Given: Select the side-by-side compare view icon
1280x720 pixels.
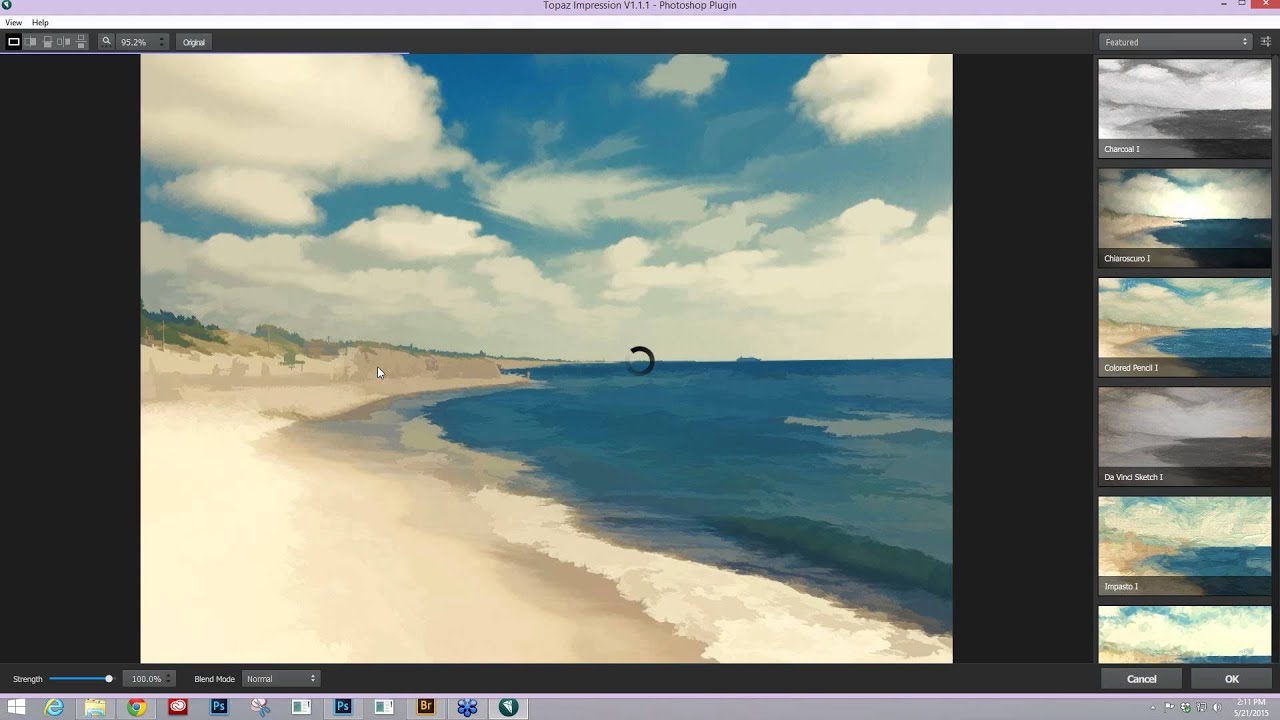Looking at the screenshot, I should coord(64,42).
